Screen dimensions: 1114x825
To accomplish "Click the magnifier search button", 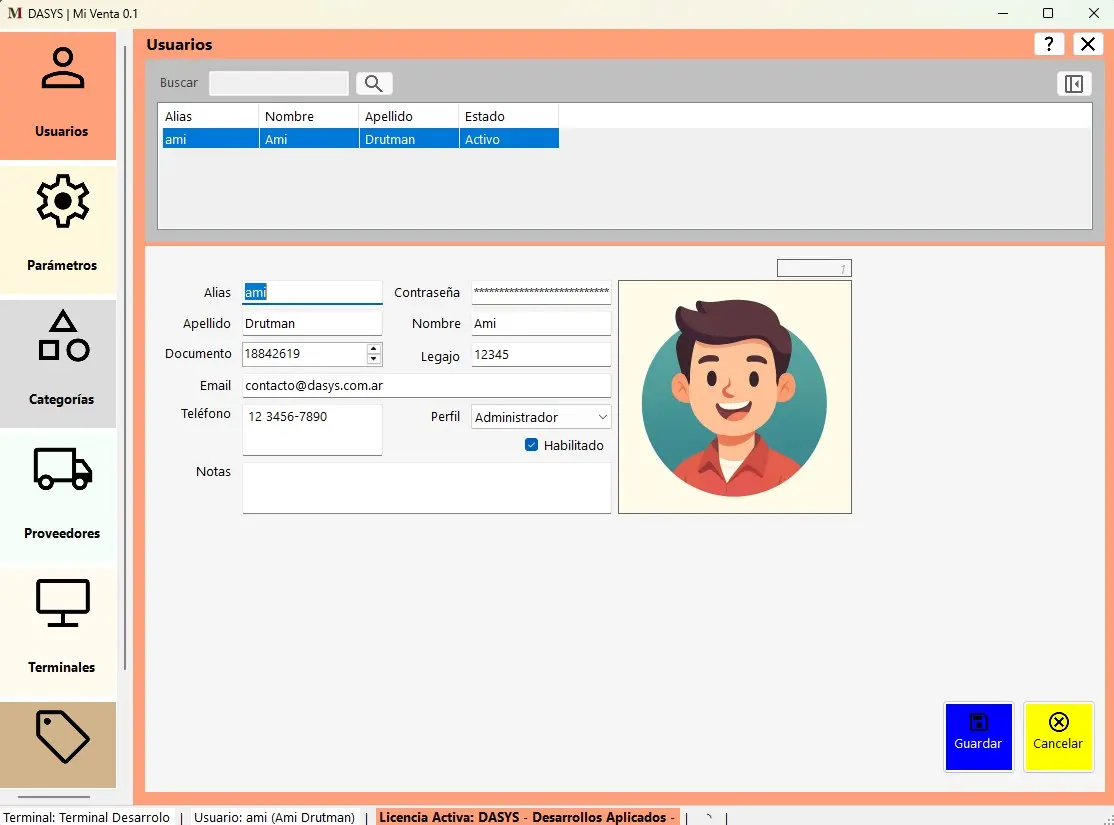I will coord(374,84).
